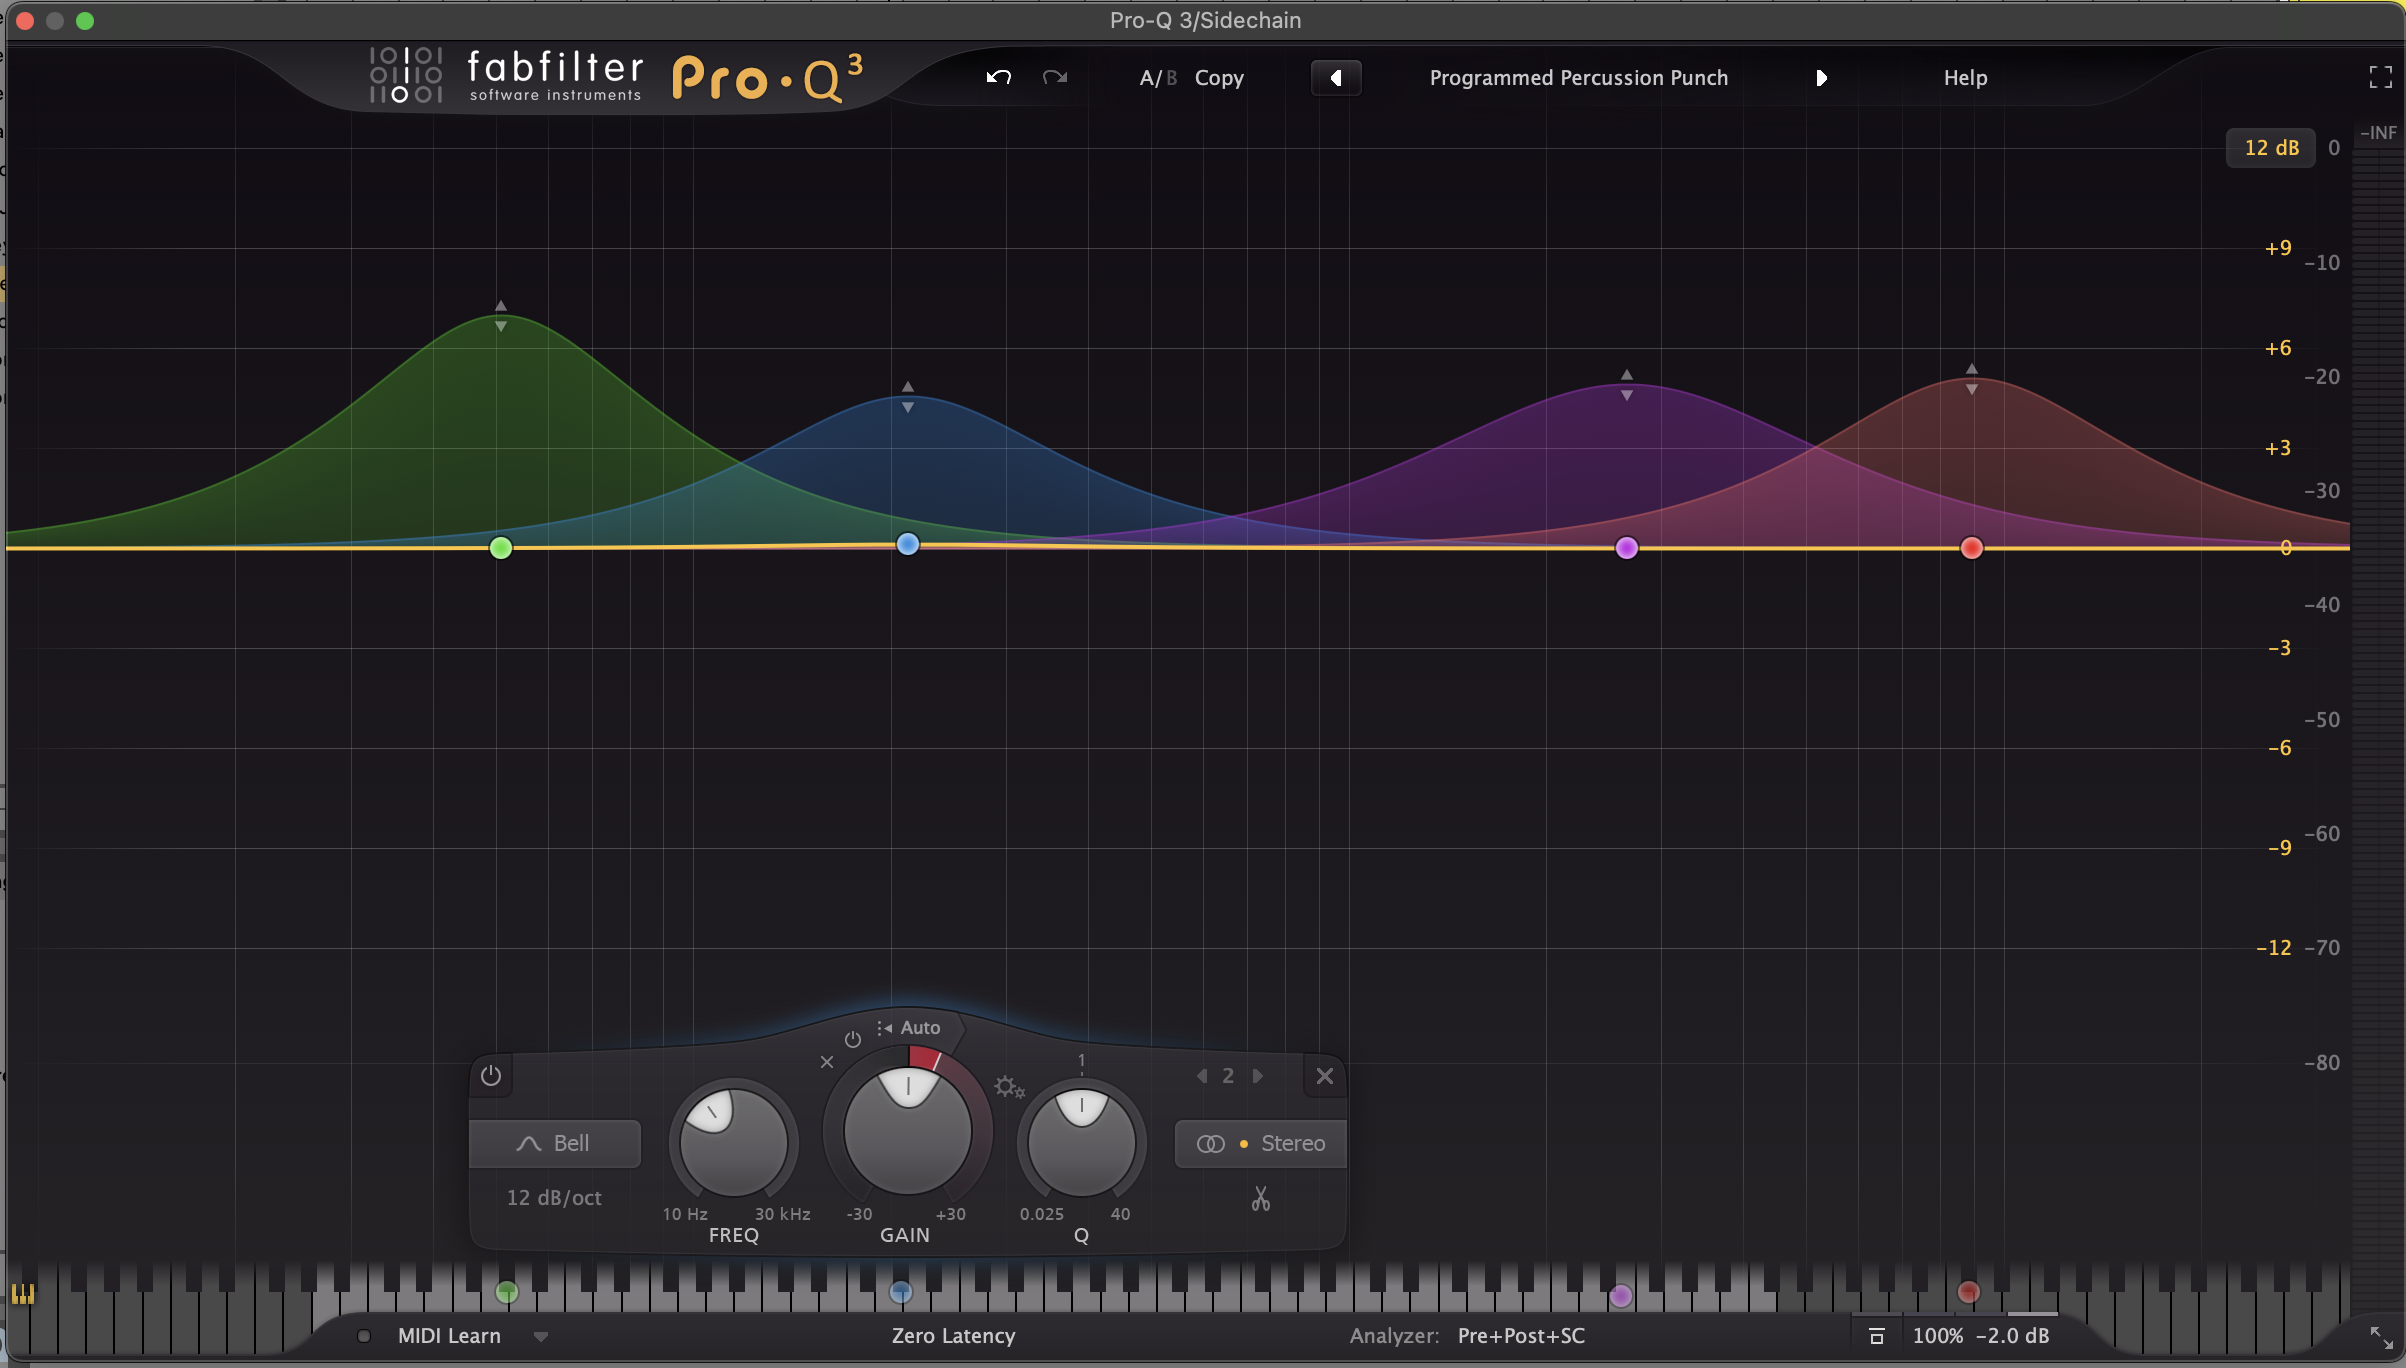Viewport: 2406px width, 1368px height.
Task: Click the FREQ knob
Action: [x=733, y=1141]
